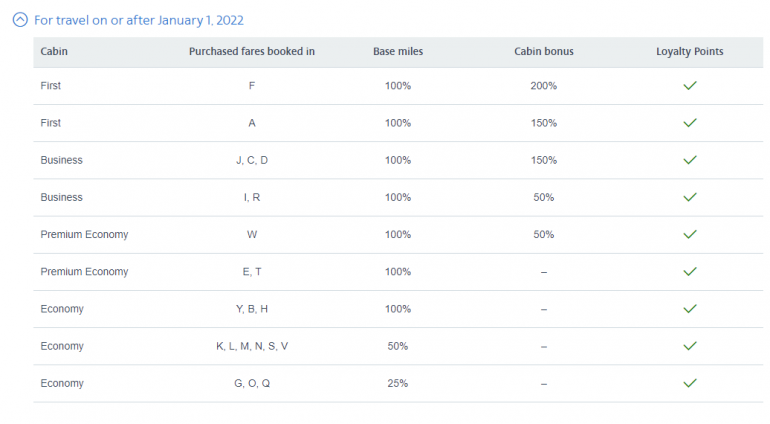Click the checkmark in the E, T row
The width and height of the screenshot is (770, 424).
tap(689, 271)
